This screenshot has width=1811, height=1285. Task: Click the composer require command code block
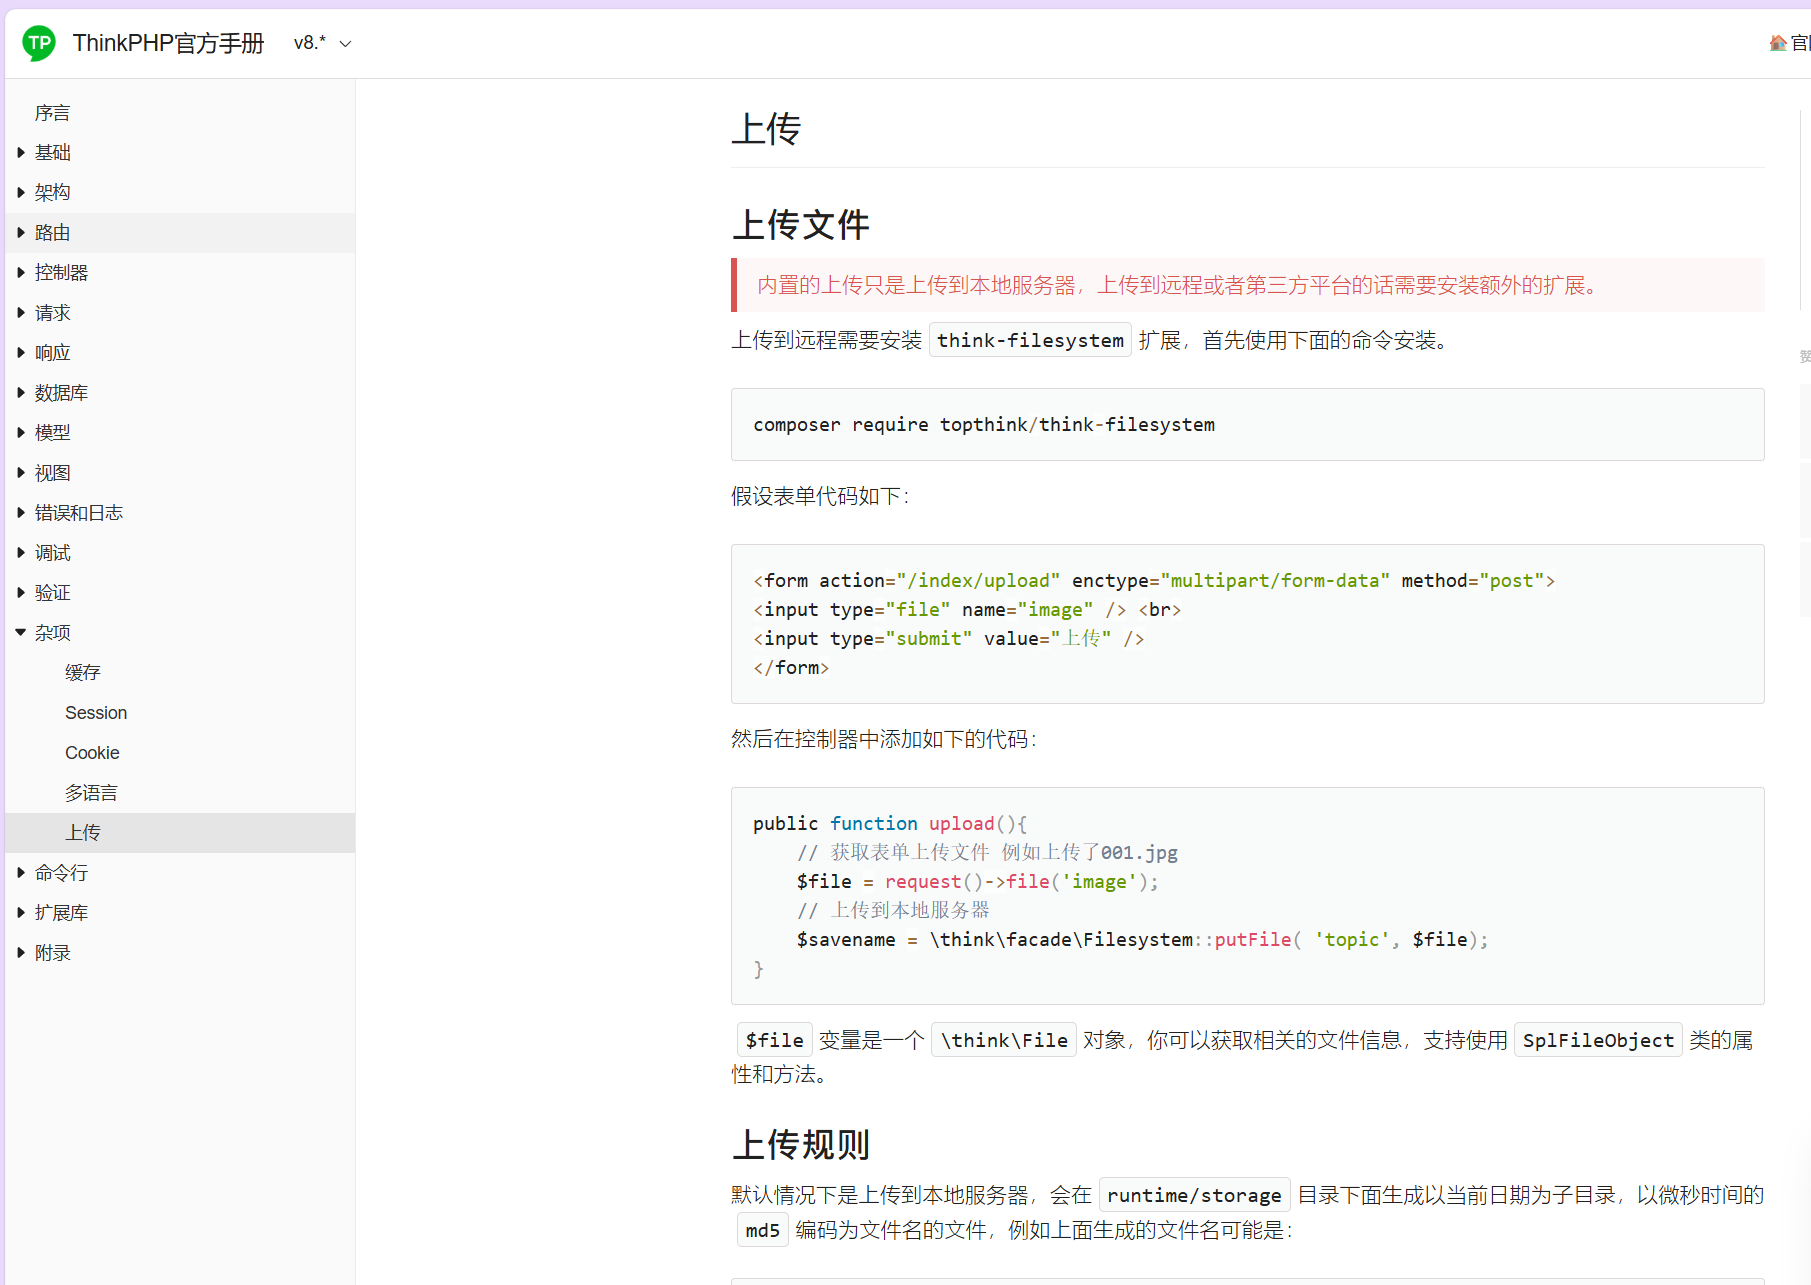1247,424
